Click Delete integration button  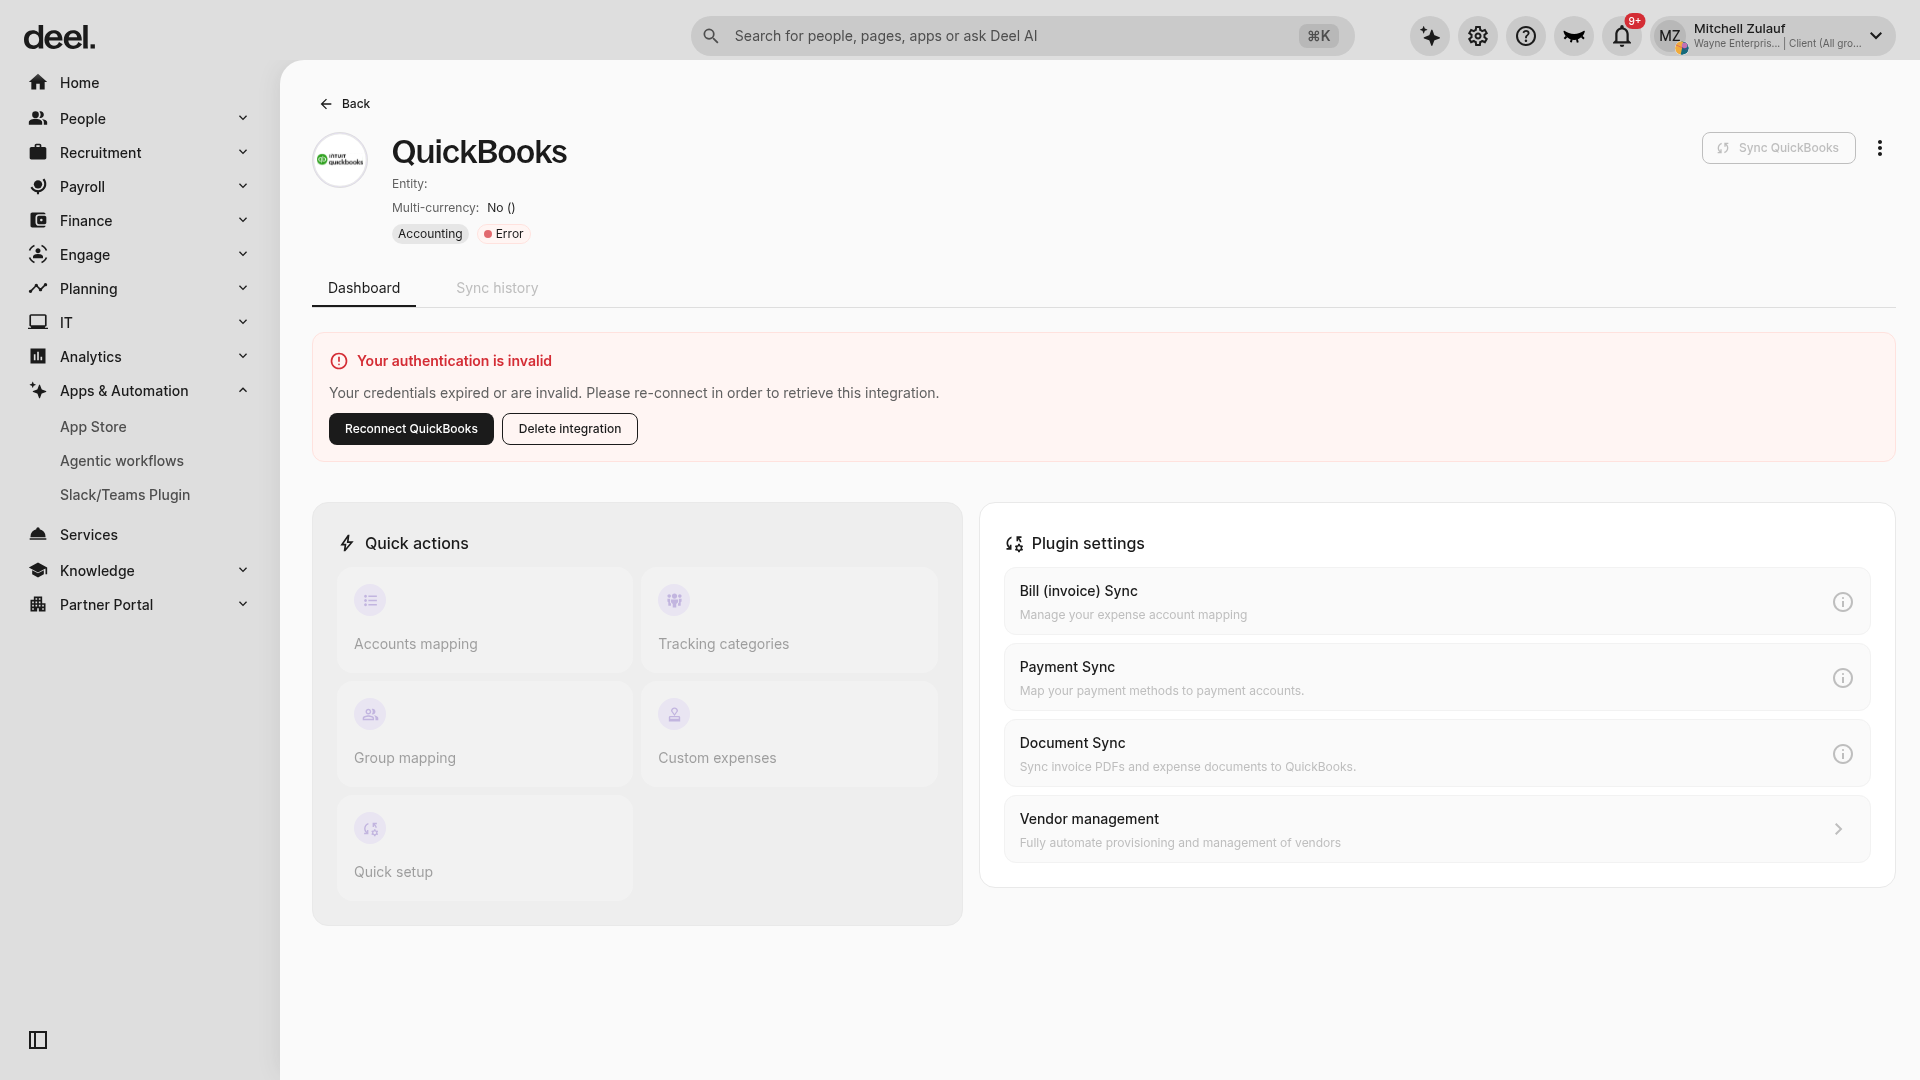570,429
